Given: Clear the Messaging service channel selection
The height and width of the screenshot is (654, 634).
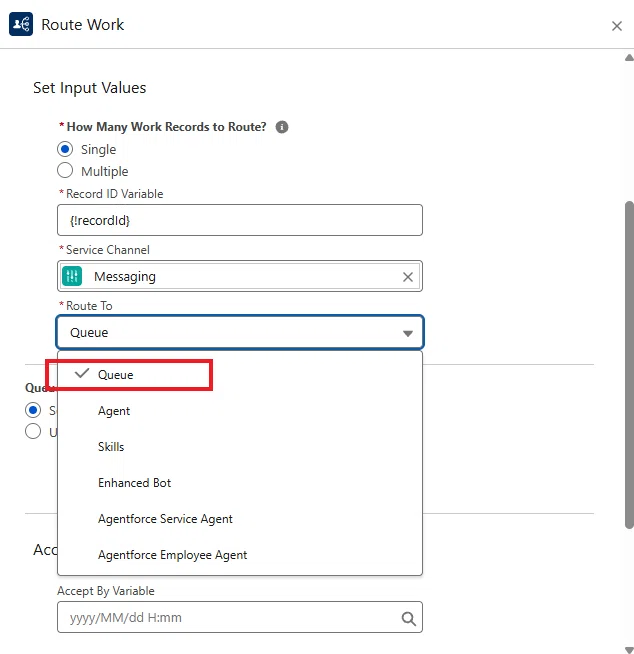Looking at the screenshot, I should pyautogui.click(x=408, y=277).
